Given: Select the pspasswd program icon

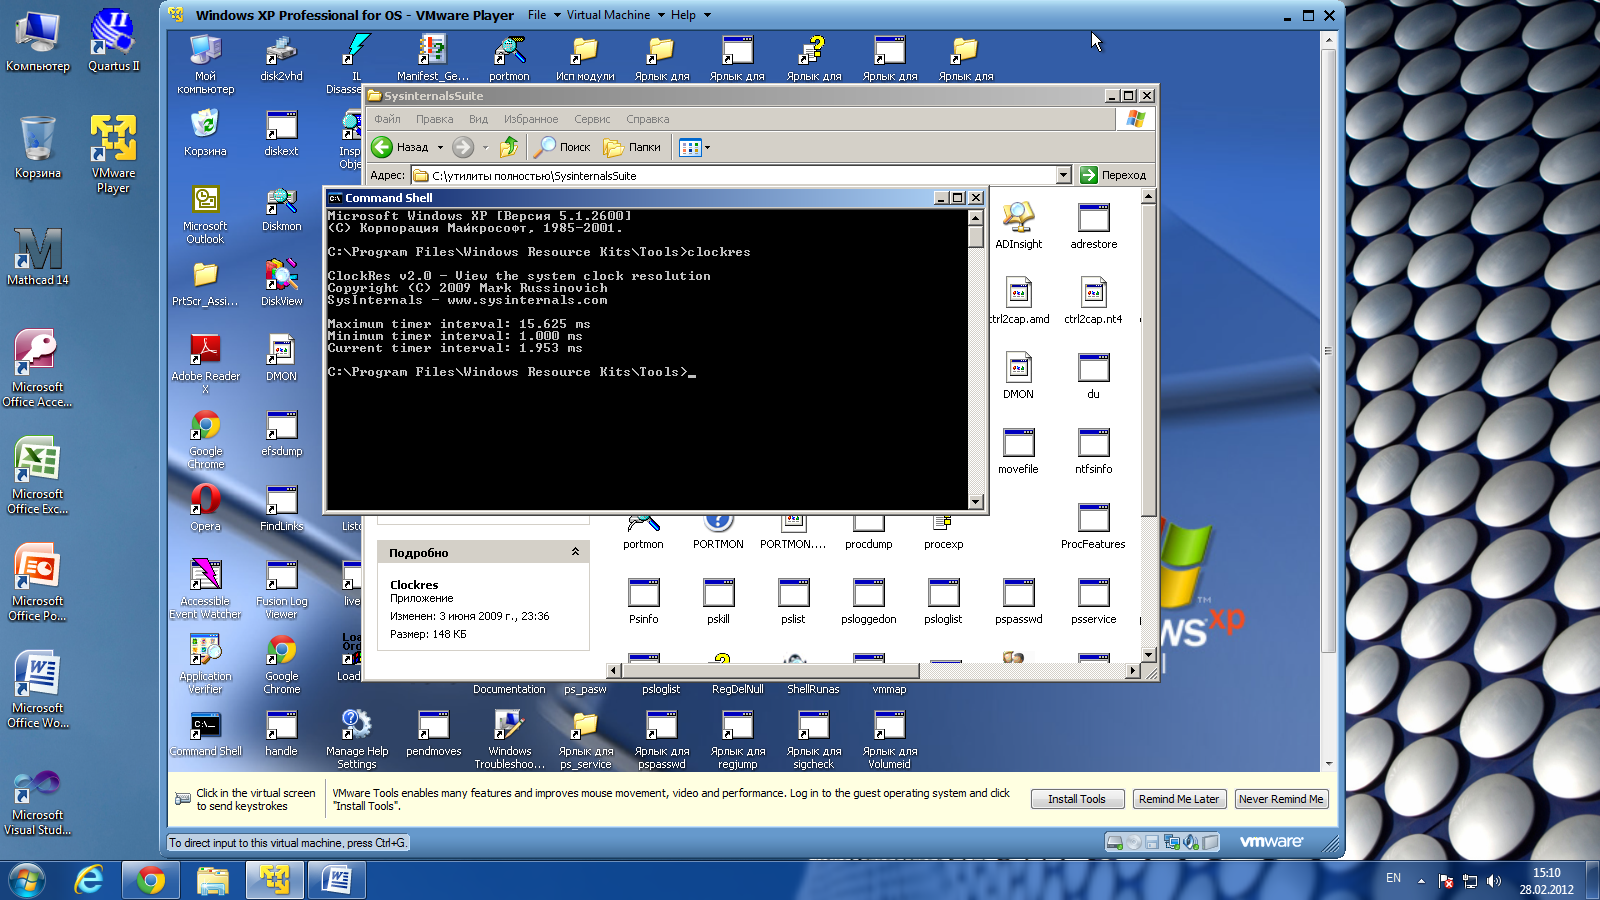Looking at the screenshot, I should [1018, 599].
